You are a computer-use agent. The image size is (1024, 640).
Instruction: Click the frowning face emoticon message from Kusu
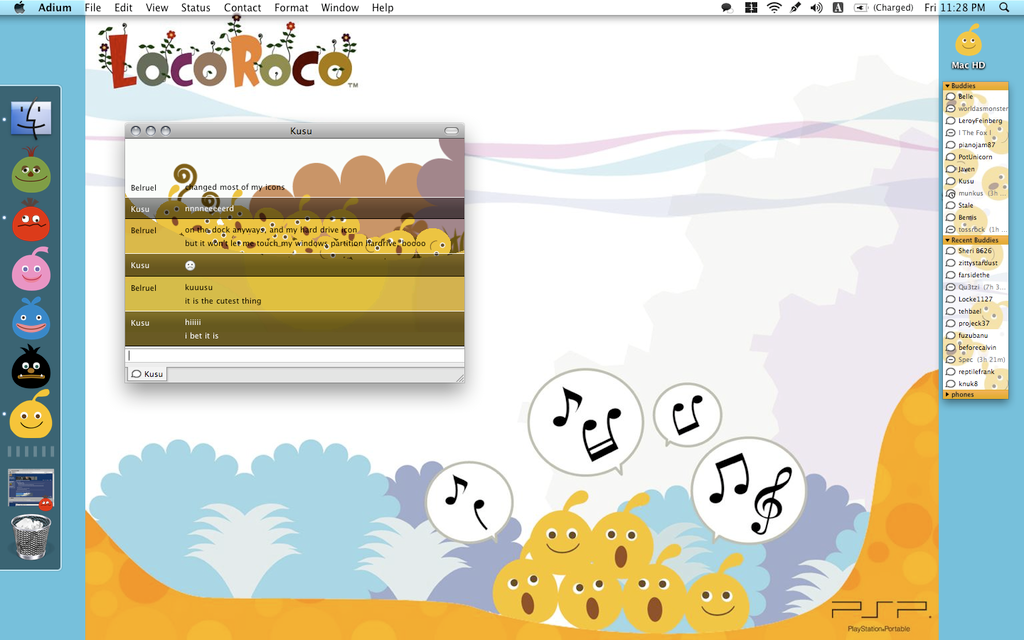190,265
